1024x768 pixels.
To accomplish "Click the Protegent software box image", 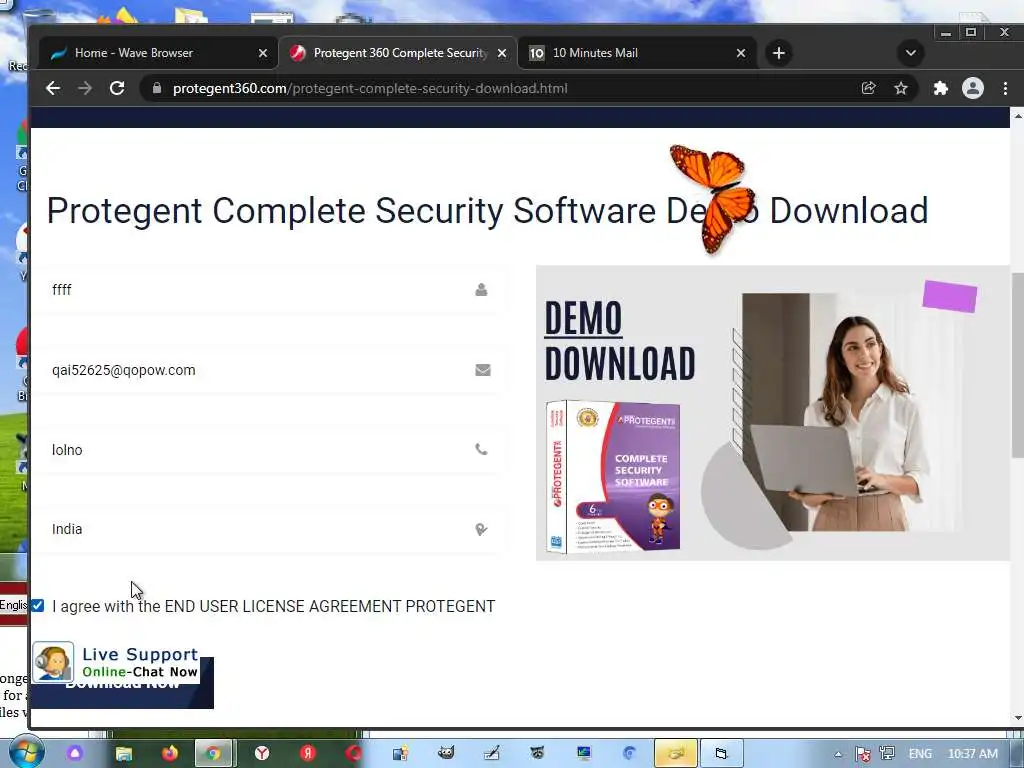I will 613,477.
